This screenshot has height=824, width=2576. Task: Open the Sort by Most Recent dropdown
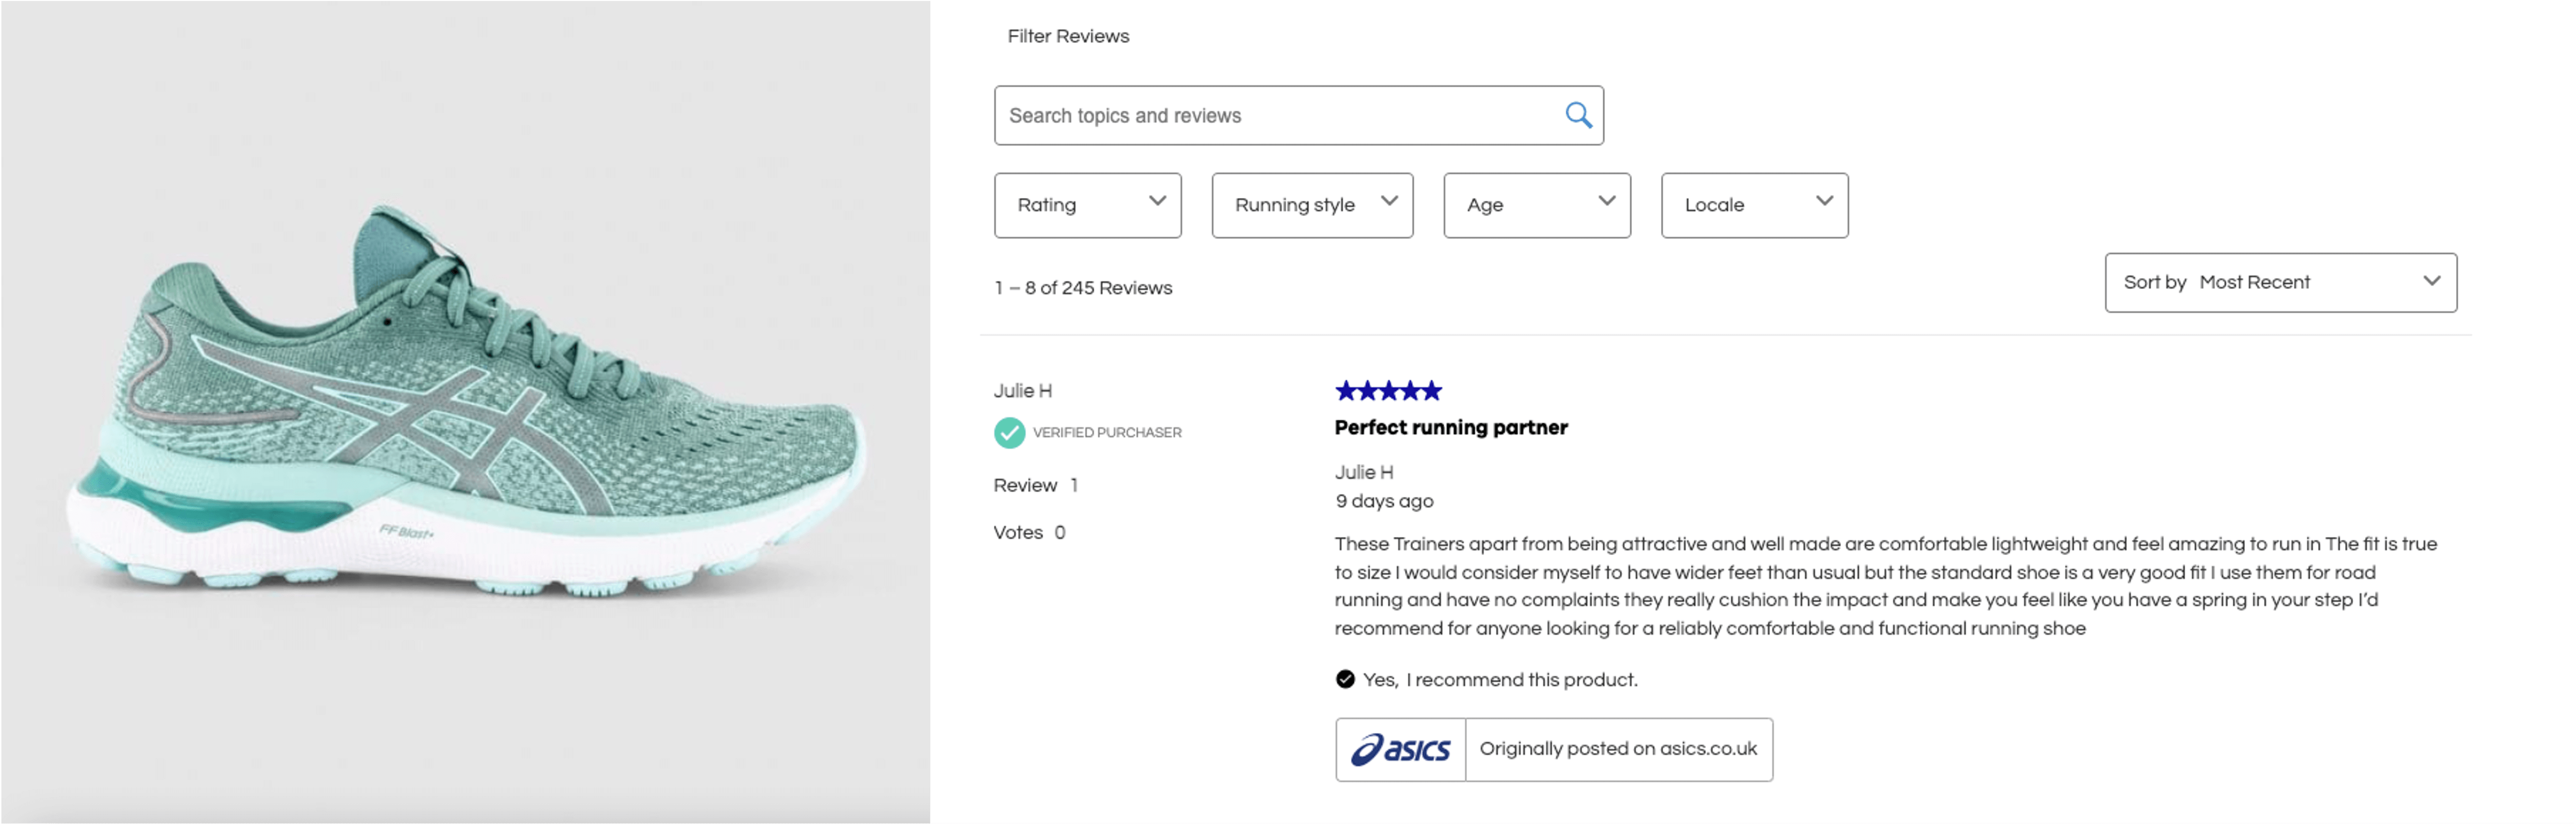click(2279, 282)
